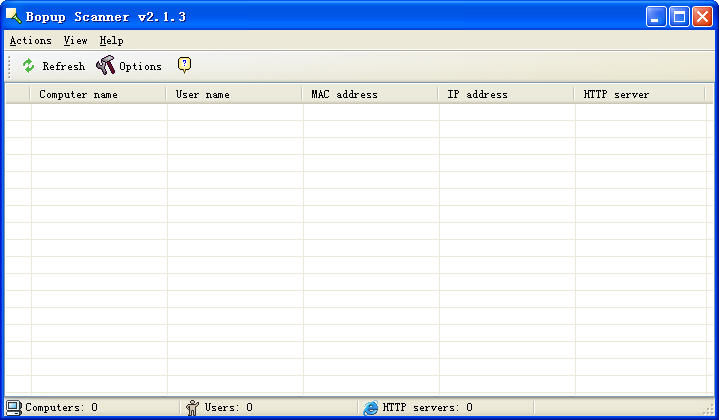Click the green Refresh arrows icon
The width and height of the screenshot is (719, 420).
tap(28, 66)
